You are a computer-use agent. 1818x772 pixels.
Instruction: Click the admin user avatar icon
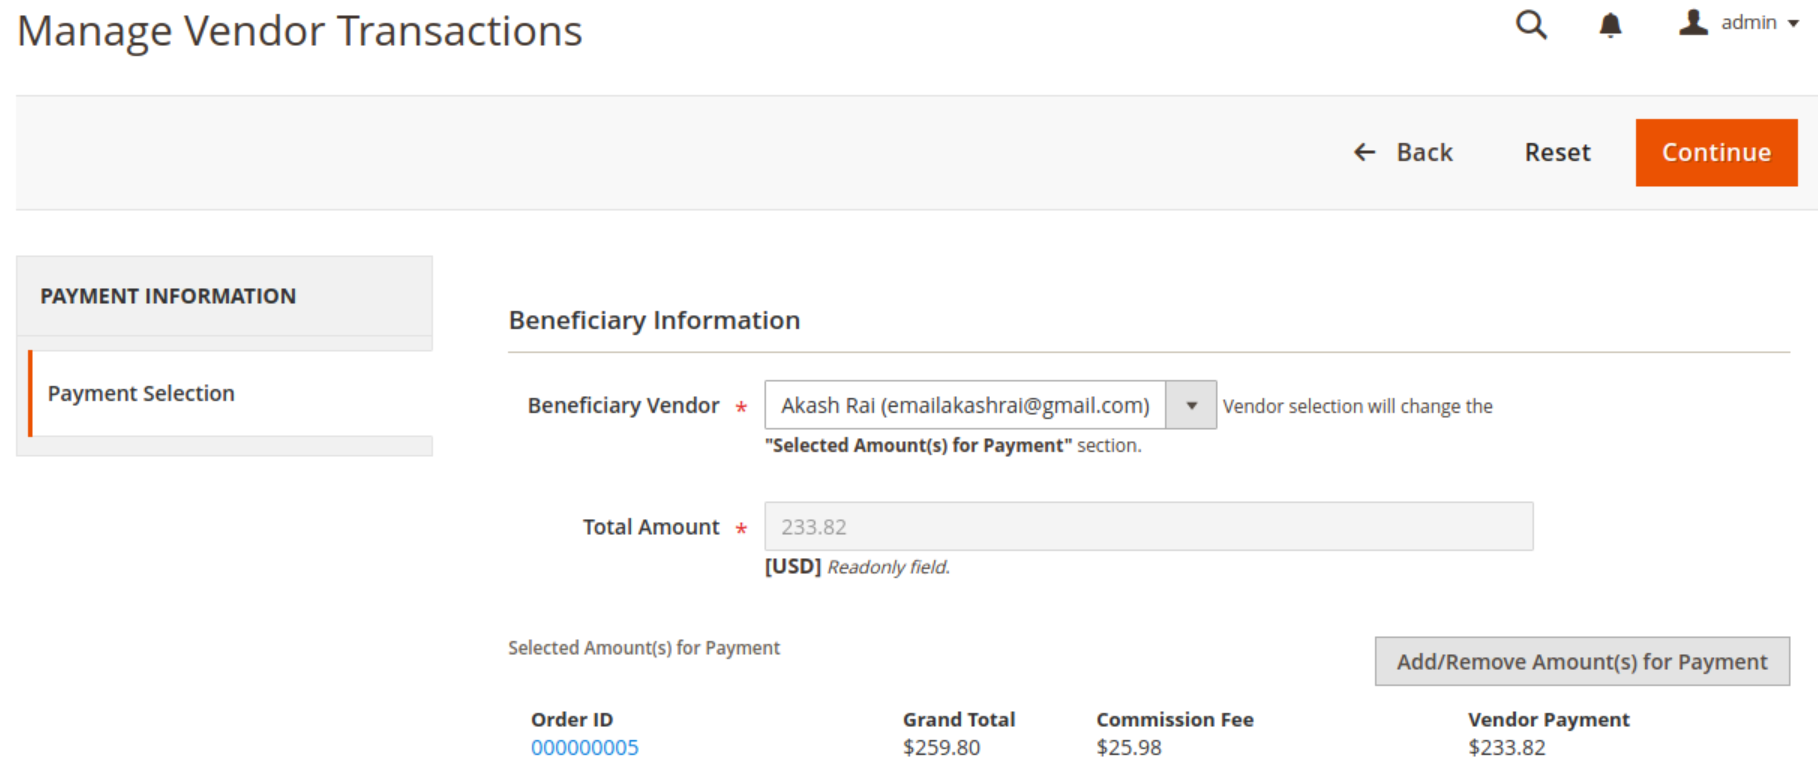coord(1693,23)
